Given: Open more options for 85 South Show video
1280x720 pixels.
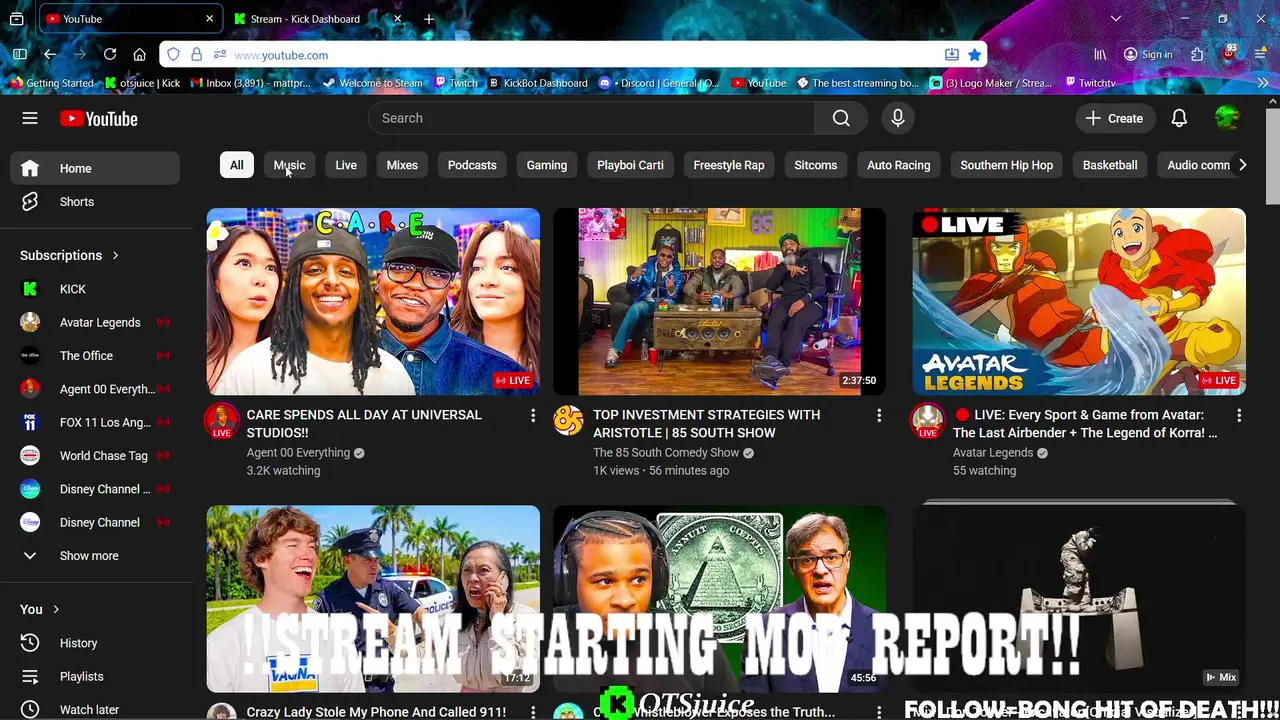Looking at the screenshot, I should coord(879,415).
